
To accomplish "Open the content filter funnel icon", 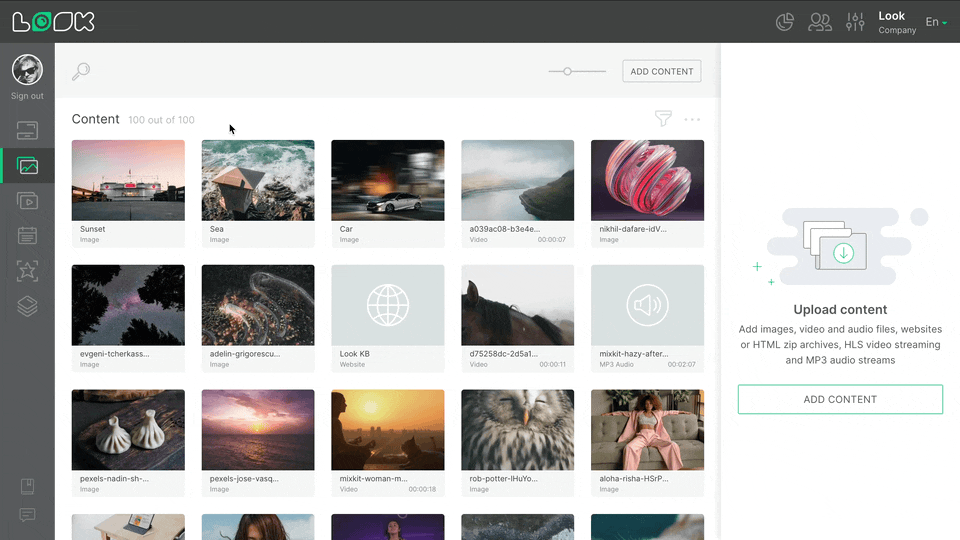I will [x=663, y=119].
